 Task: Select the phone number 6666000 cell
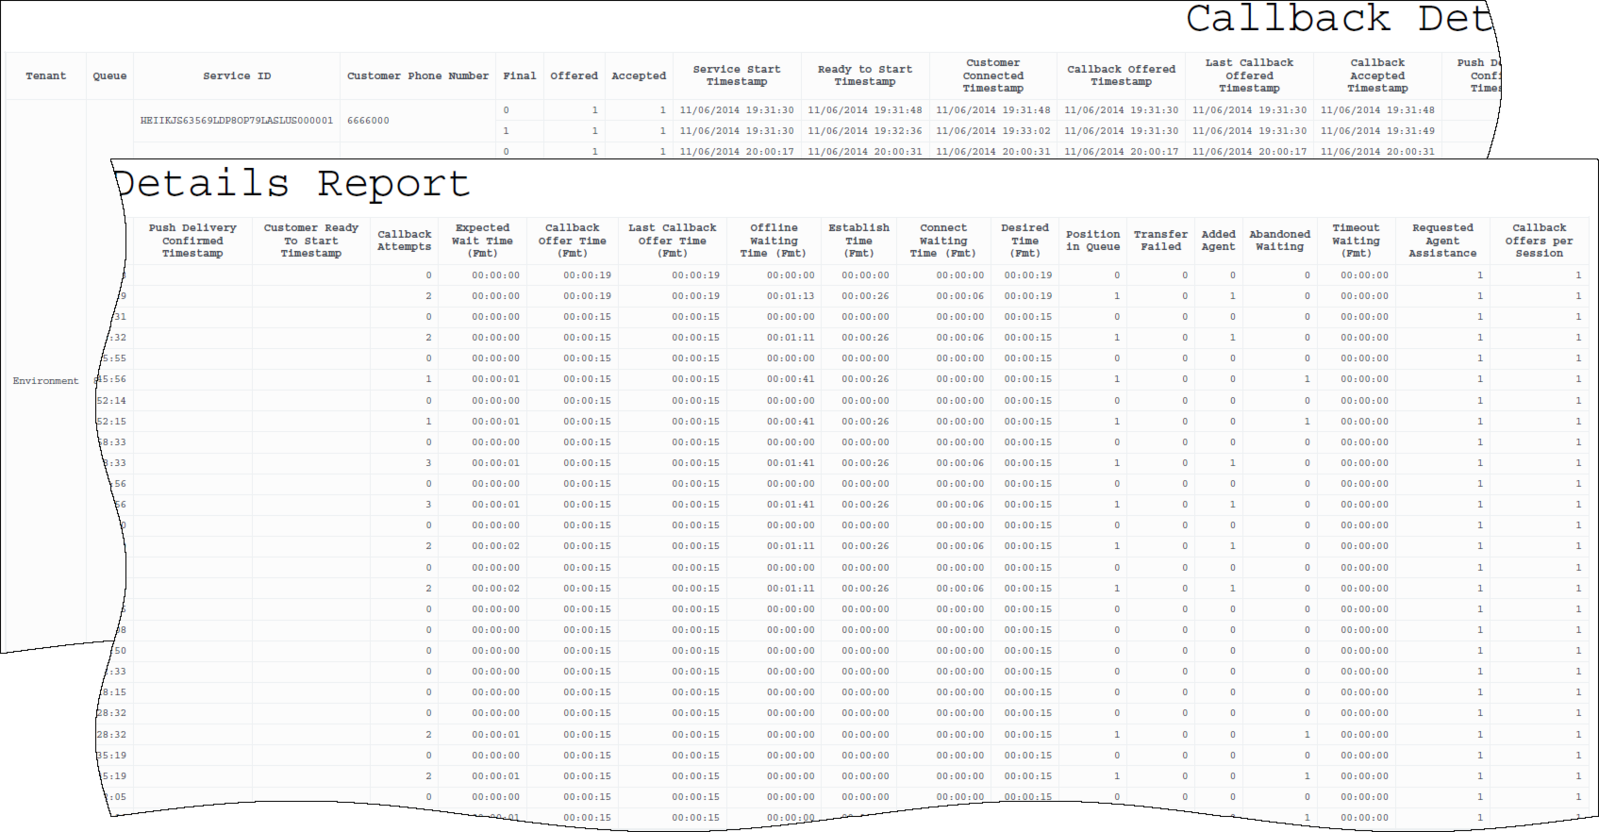coord(368,121)
